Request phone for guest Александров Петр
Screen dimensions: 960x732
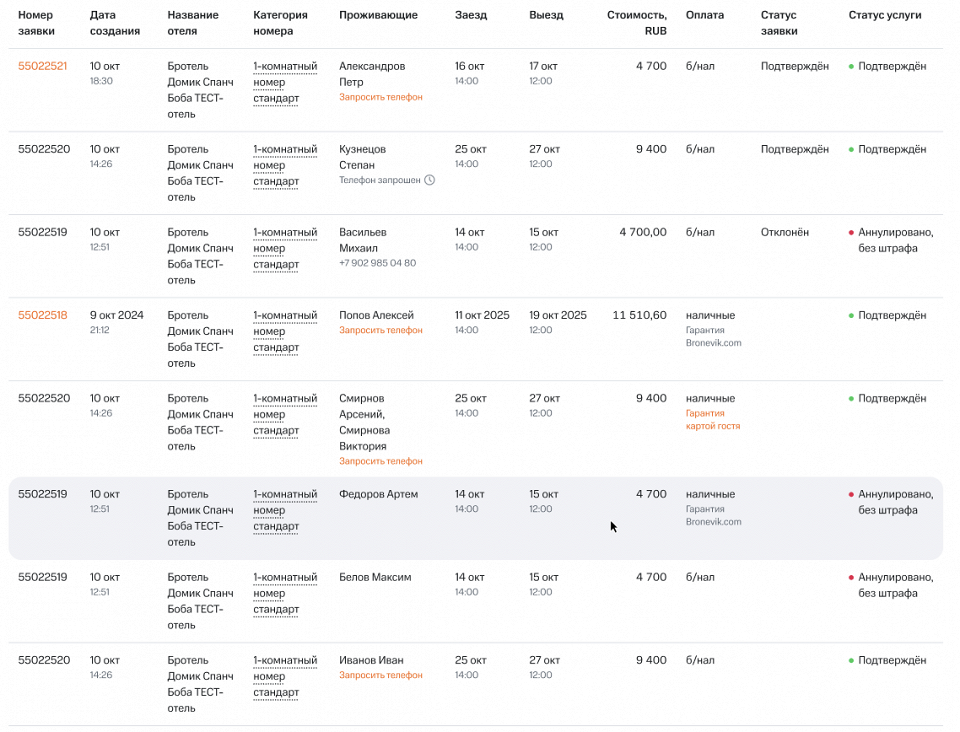[380, 97]
